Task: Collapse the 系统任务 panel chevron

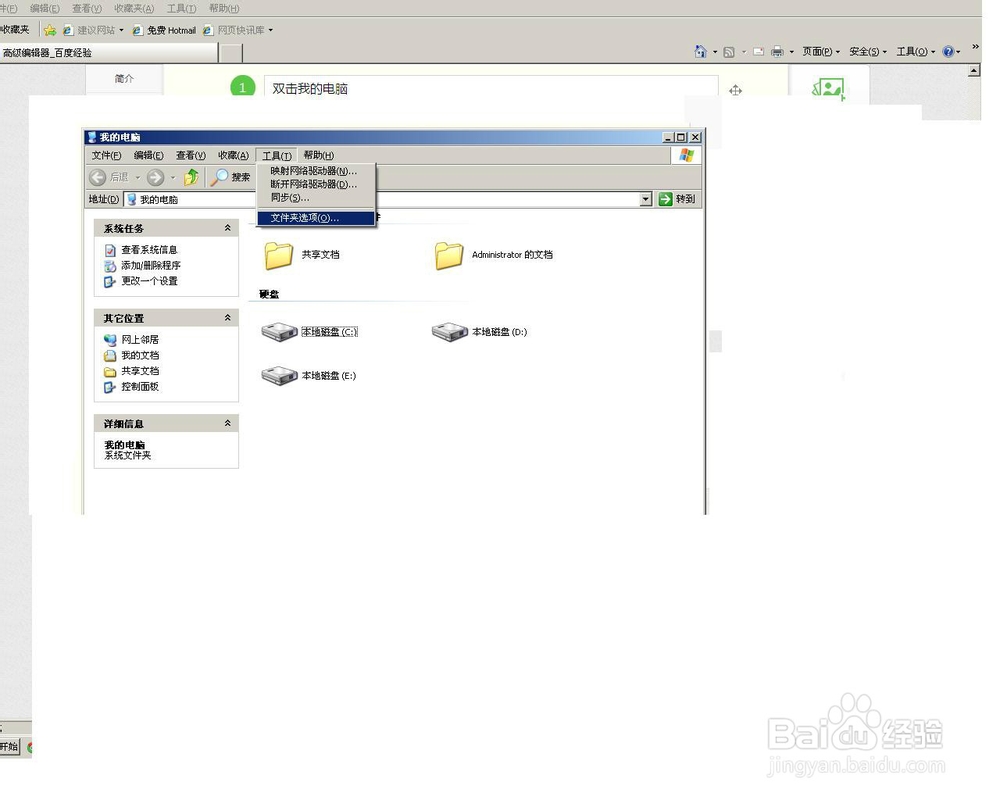Action: tap(228, 228)
